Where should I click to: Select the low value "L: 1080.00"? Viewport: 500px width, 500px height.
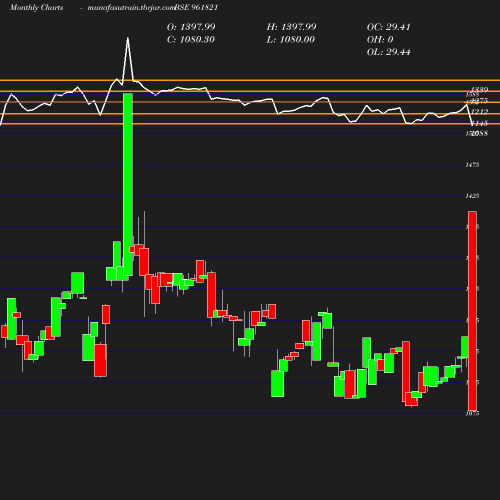point(291,40)
